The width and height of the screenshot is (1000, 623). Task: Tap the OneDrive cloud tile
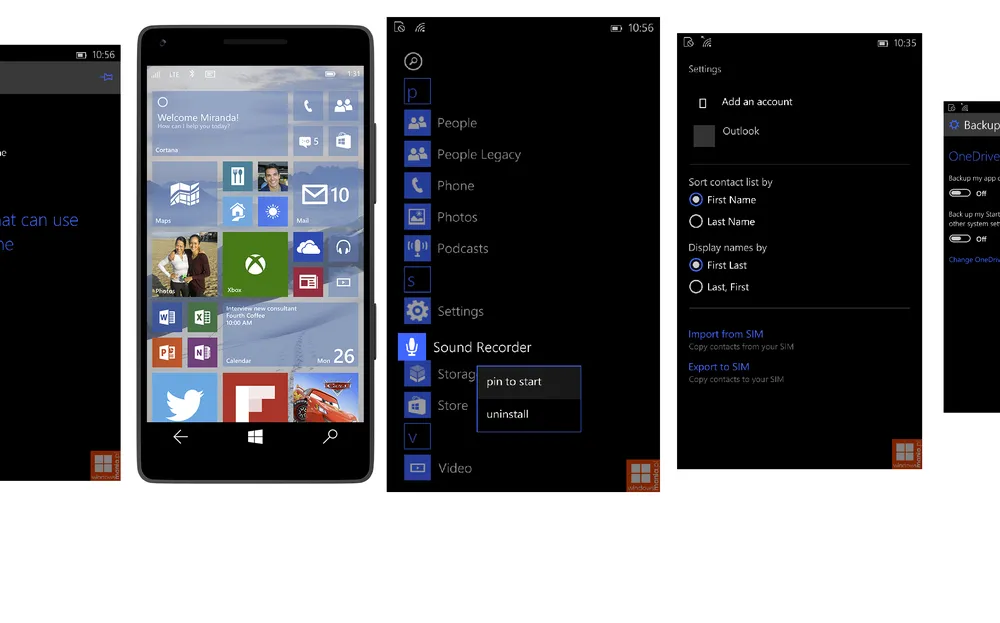pyautogui.click(x=308, y=247)
